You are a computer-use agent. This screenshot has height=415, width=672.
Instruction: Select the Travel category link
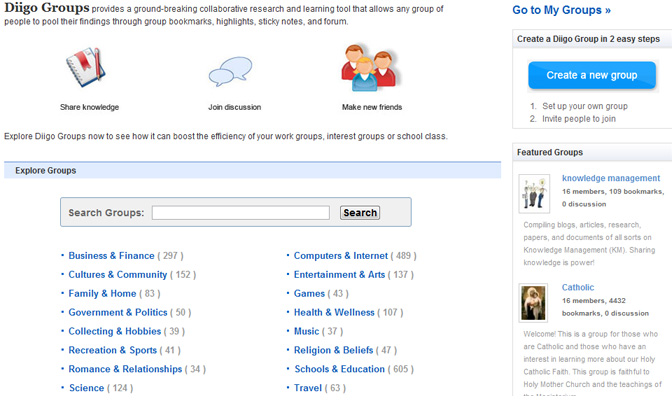[308, 388]
